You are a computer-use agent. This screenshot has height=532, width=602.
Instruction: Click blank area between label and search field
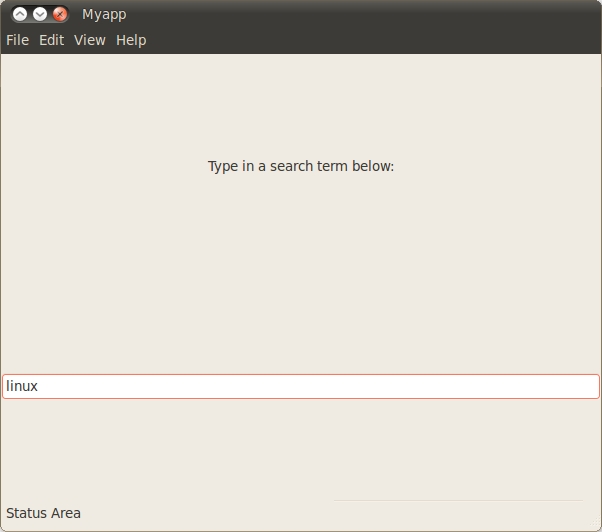click(x=301, y=270)
